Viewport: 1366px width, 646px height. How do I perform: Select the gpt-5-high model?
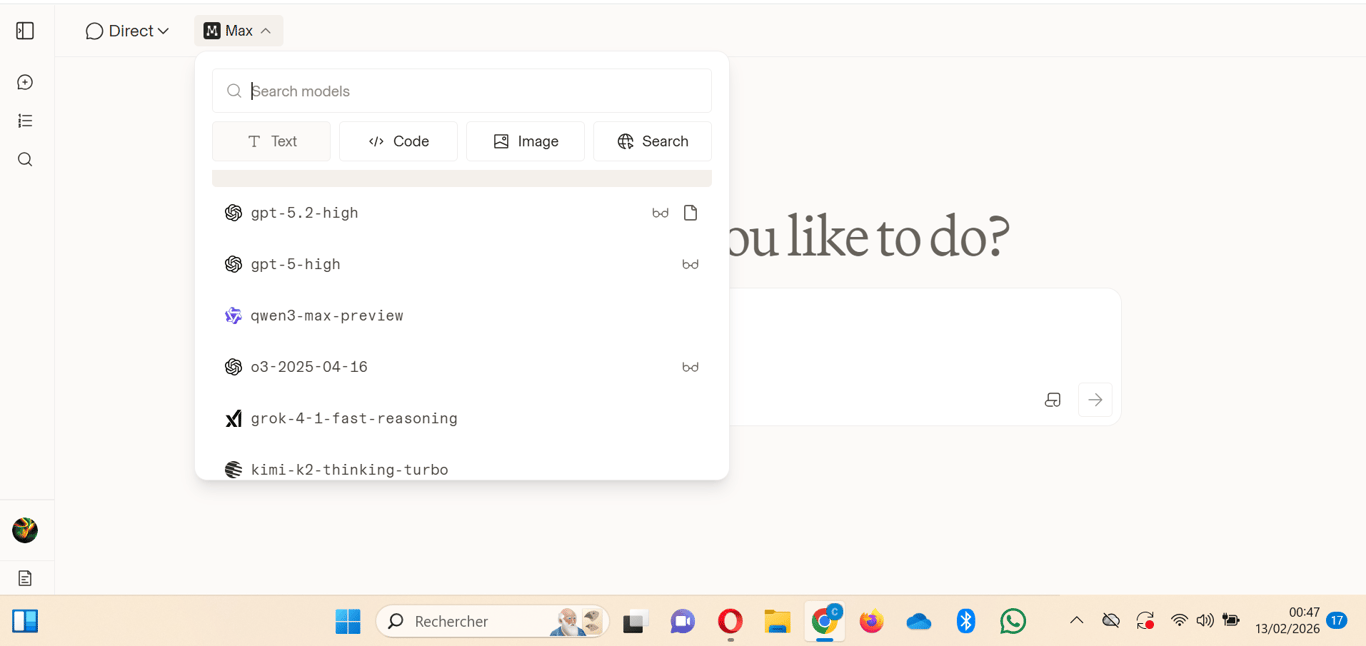tap(462, 264)
